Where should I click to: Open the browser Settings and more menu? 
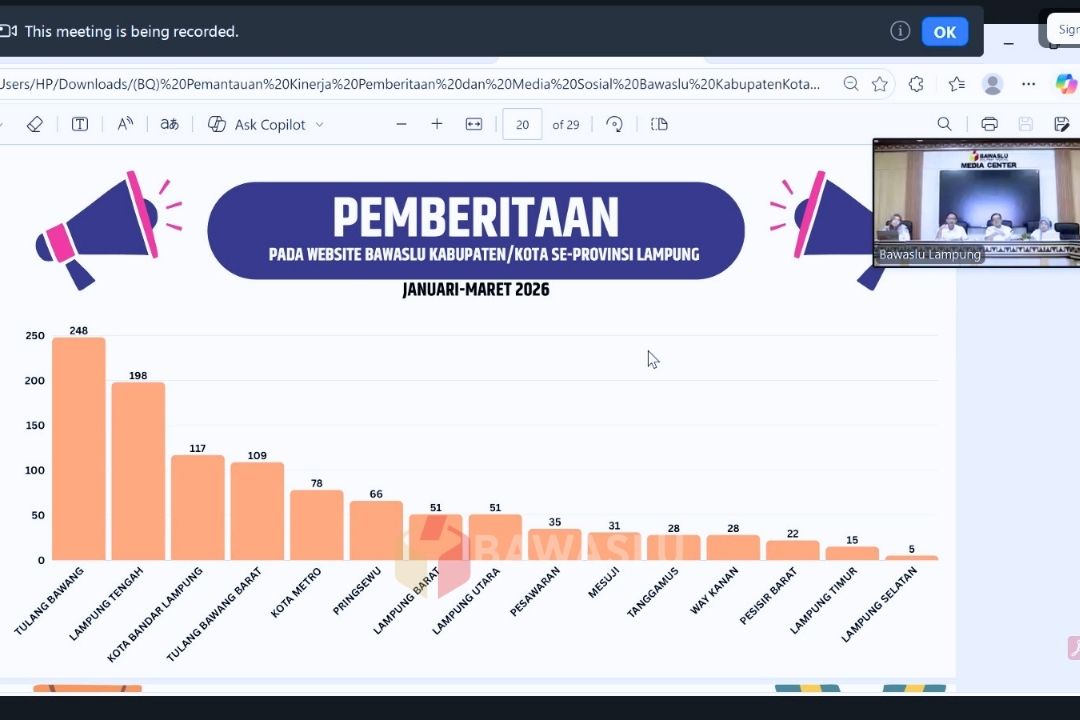(x=1028, y=84)
